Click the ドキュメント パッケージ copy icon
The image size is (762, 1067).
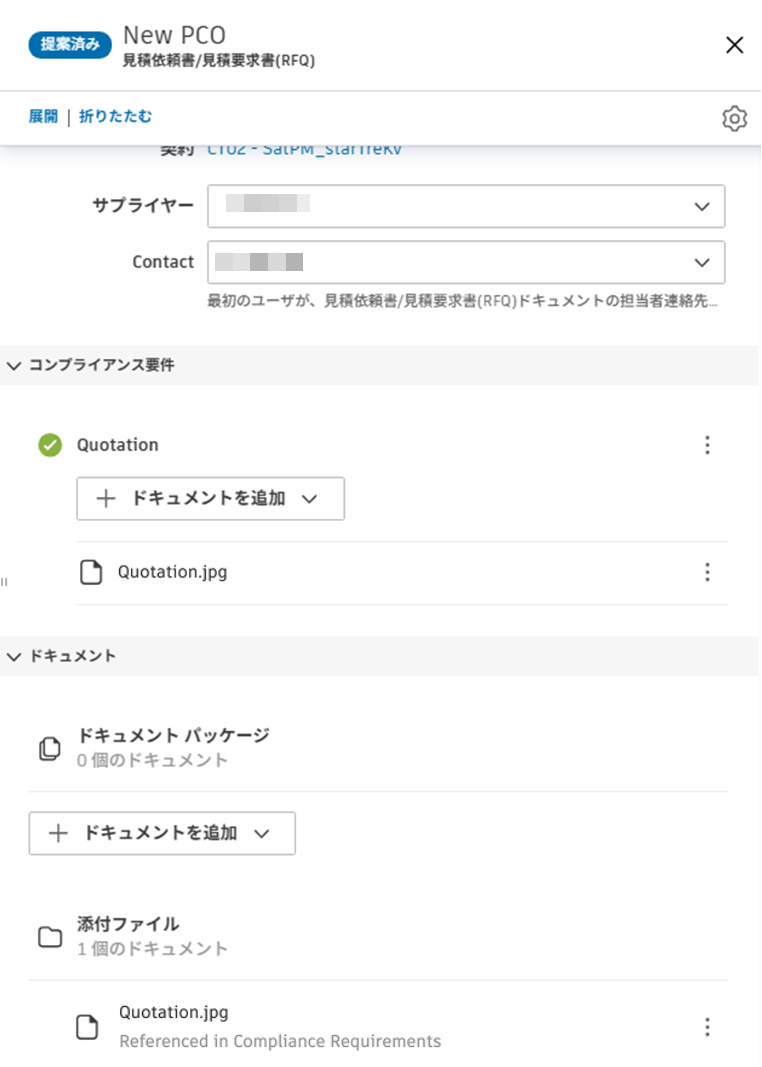[49, 748]
